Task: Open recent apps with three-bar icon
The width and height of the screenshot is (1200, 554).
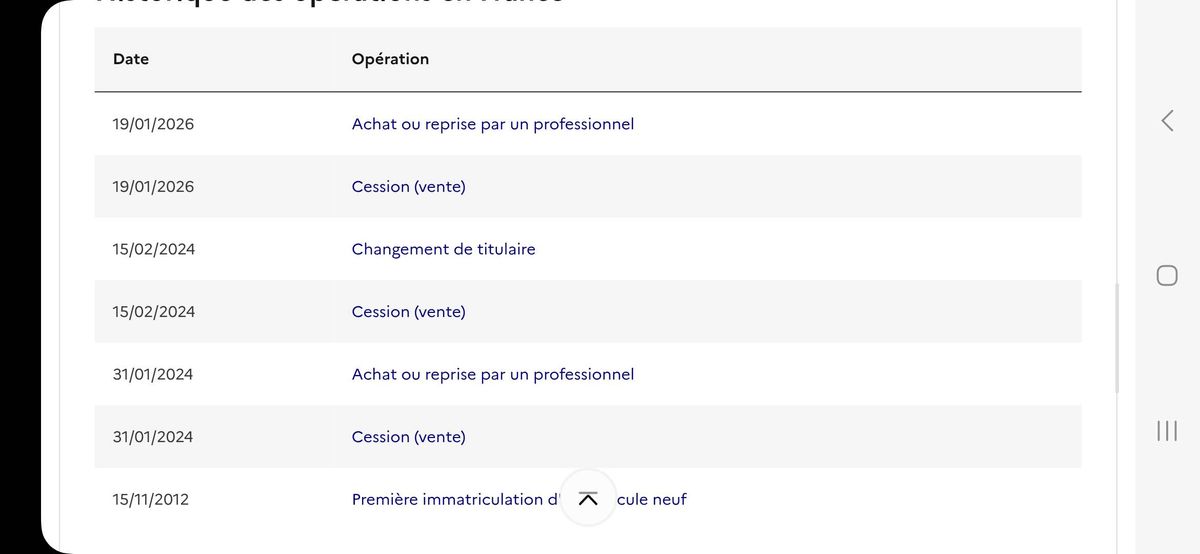Action: [1167, 431]
